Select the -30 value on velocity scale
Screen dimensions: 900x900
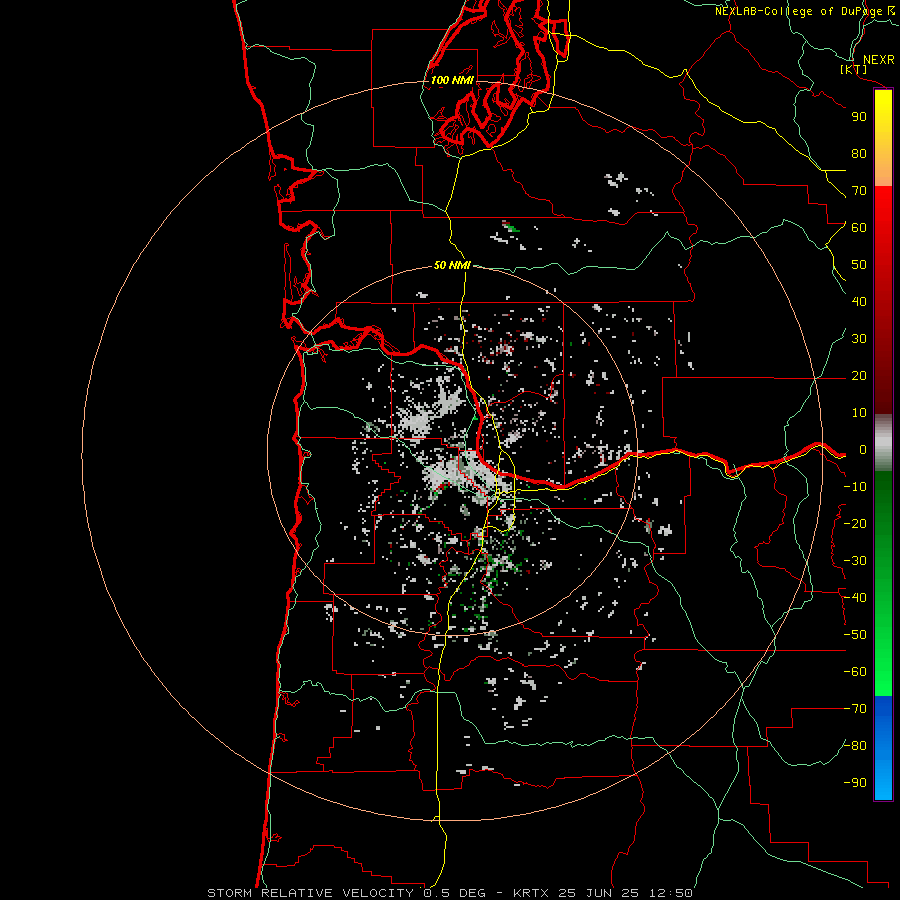click(855, 561)
